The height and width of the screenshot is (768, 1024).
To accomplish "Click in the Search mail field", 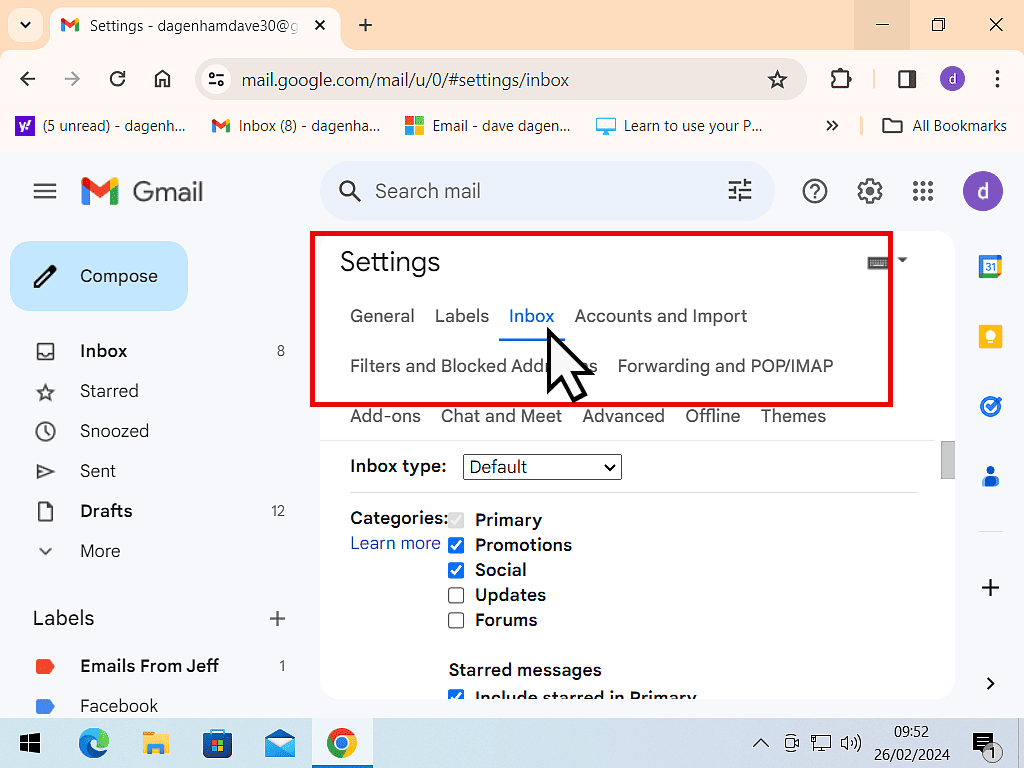I will pos(540,191).
